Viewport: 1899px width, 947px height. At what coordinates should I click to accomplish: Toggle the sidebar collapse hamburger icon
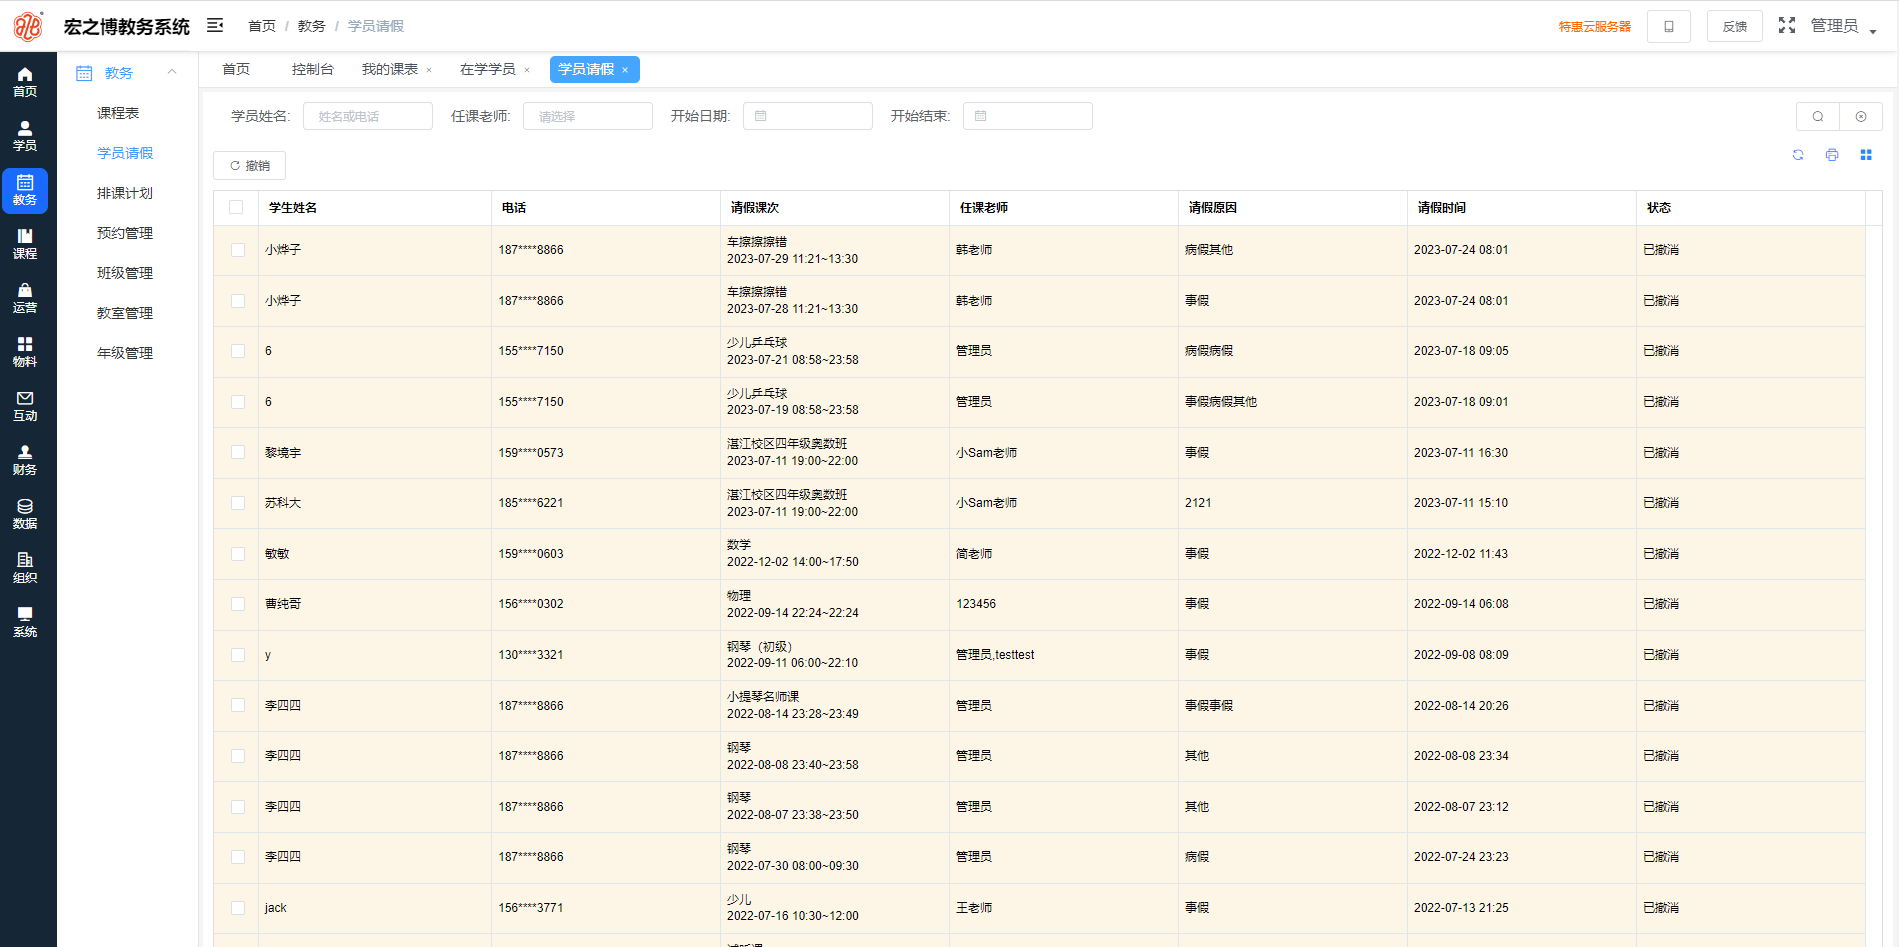point(215,26)
